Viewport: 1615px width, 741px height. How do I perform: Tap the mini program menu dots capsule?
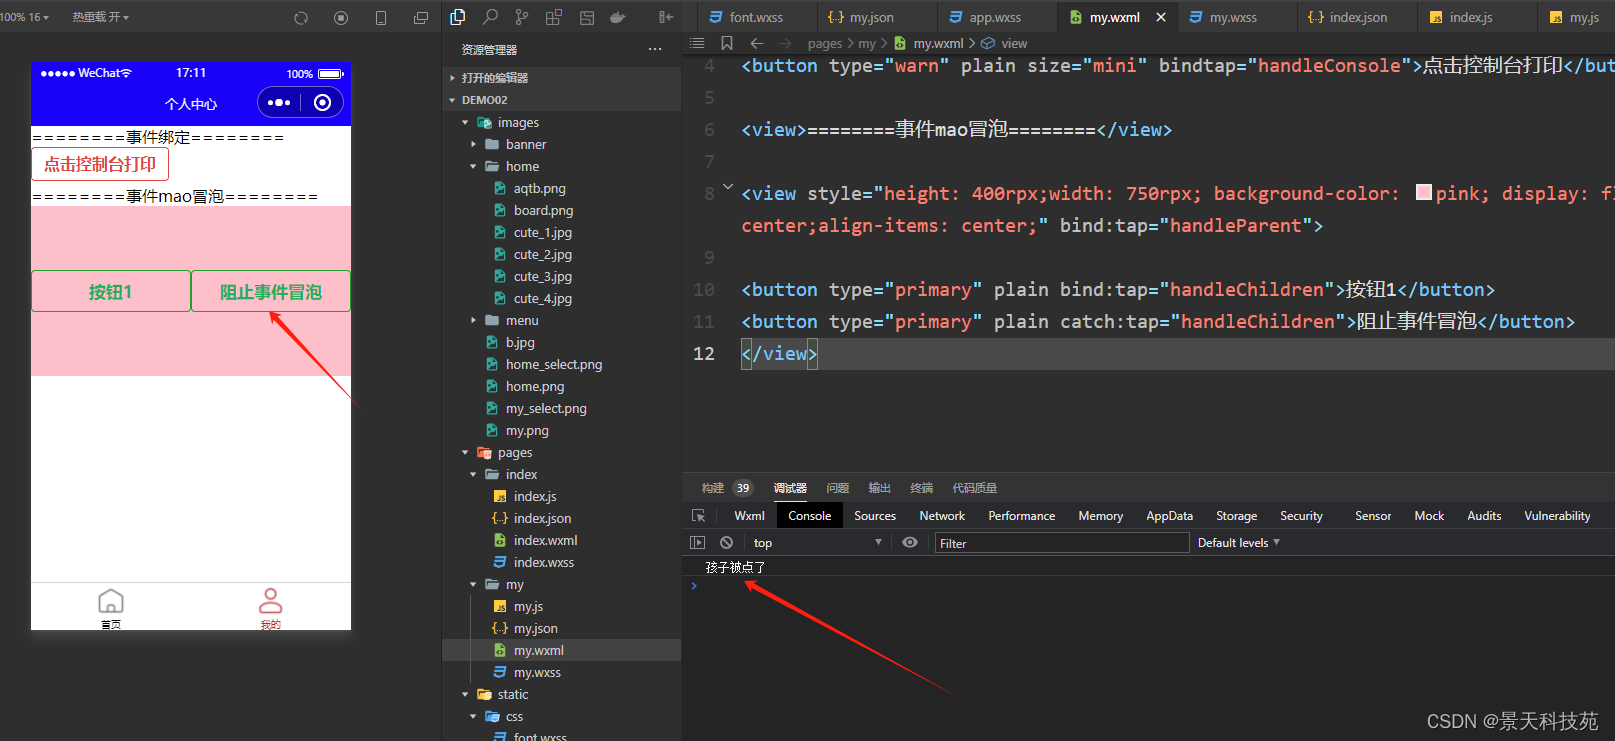(279, 102)
